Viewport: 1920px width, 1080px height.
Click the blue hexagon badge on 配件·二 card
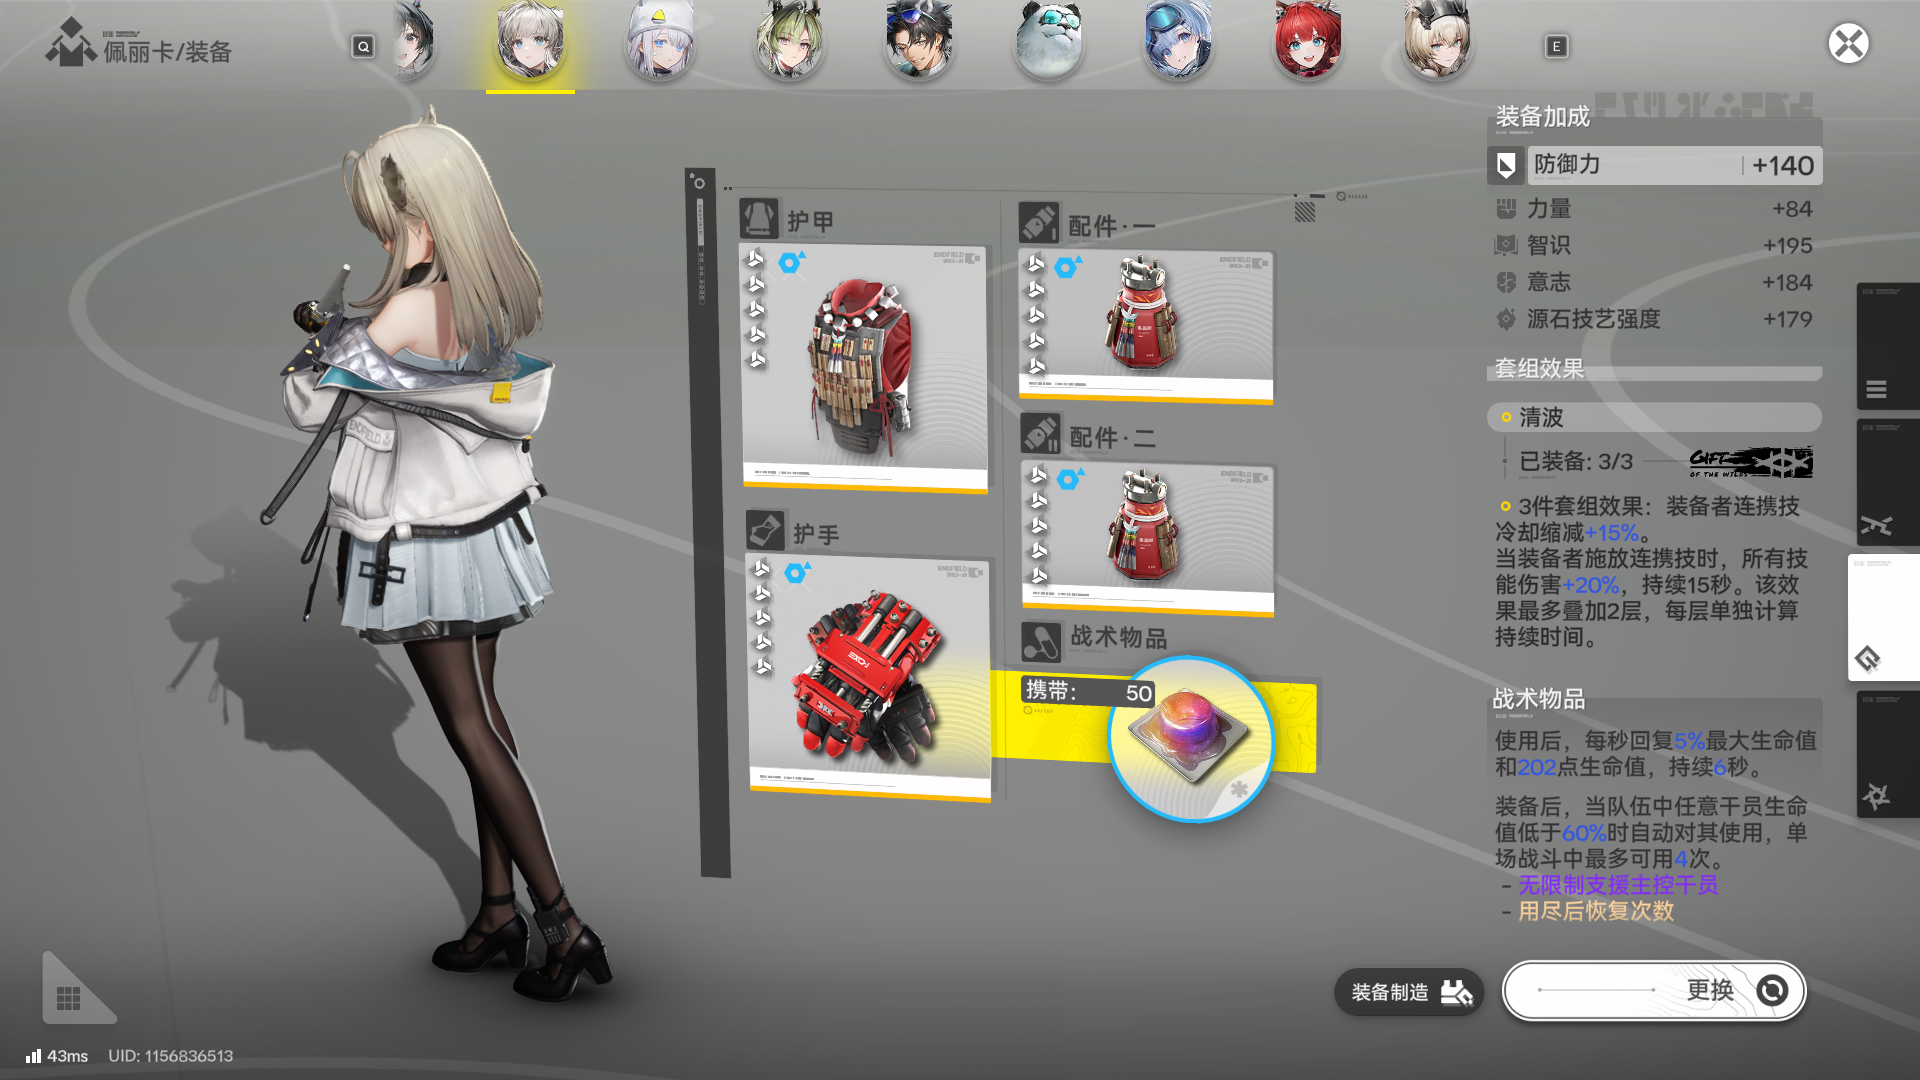[1069, 479]
